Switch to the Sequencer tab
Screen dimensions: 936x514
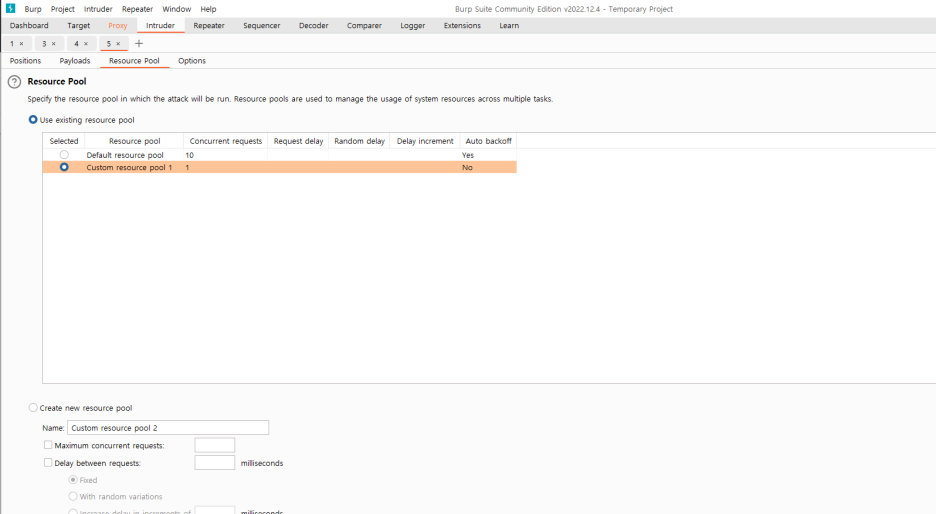[261, 26]
